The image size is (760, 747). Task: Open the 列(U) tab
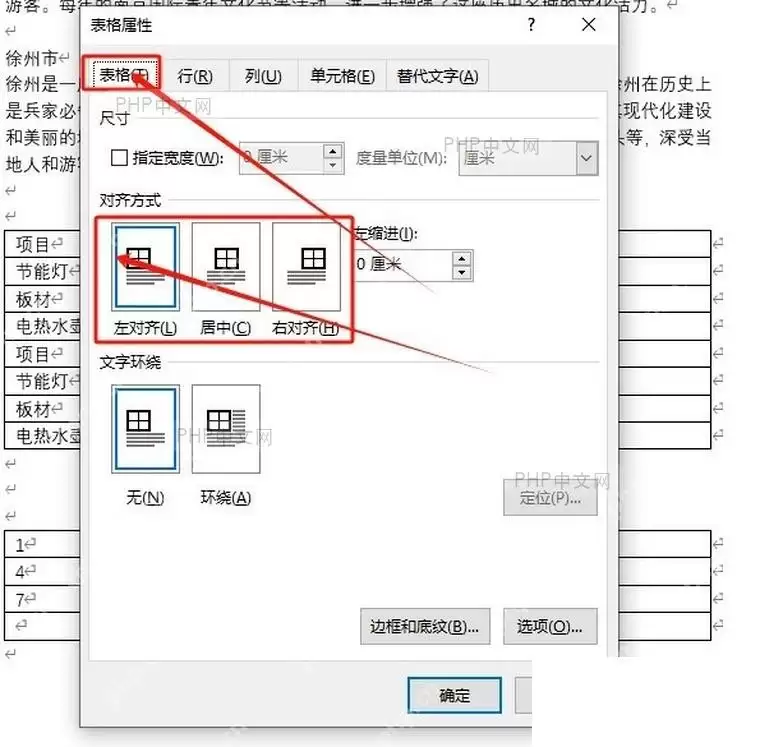click(263, 76)
